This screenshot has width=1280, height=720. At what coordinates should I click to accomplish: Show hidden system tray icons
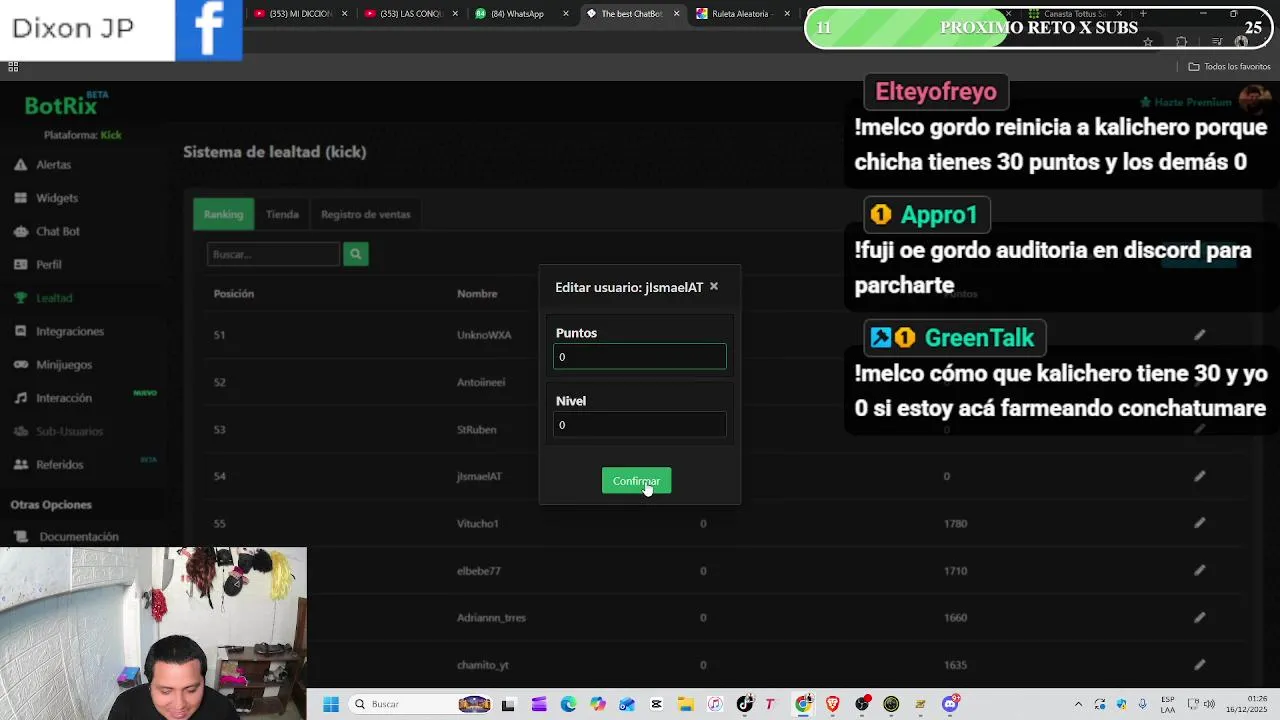(1078, 704)
